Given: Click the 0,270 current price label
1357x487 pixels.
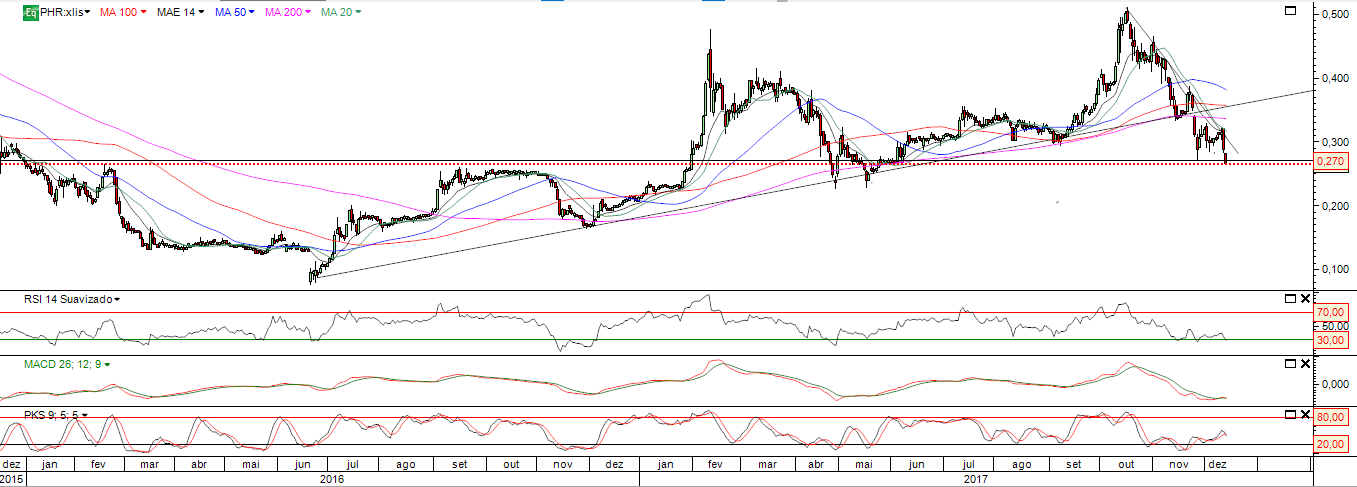Looking at the screenshot, I should point(1328,162).
